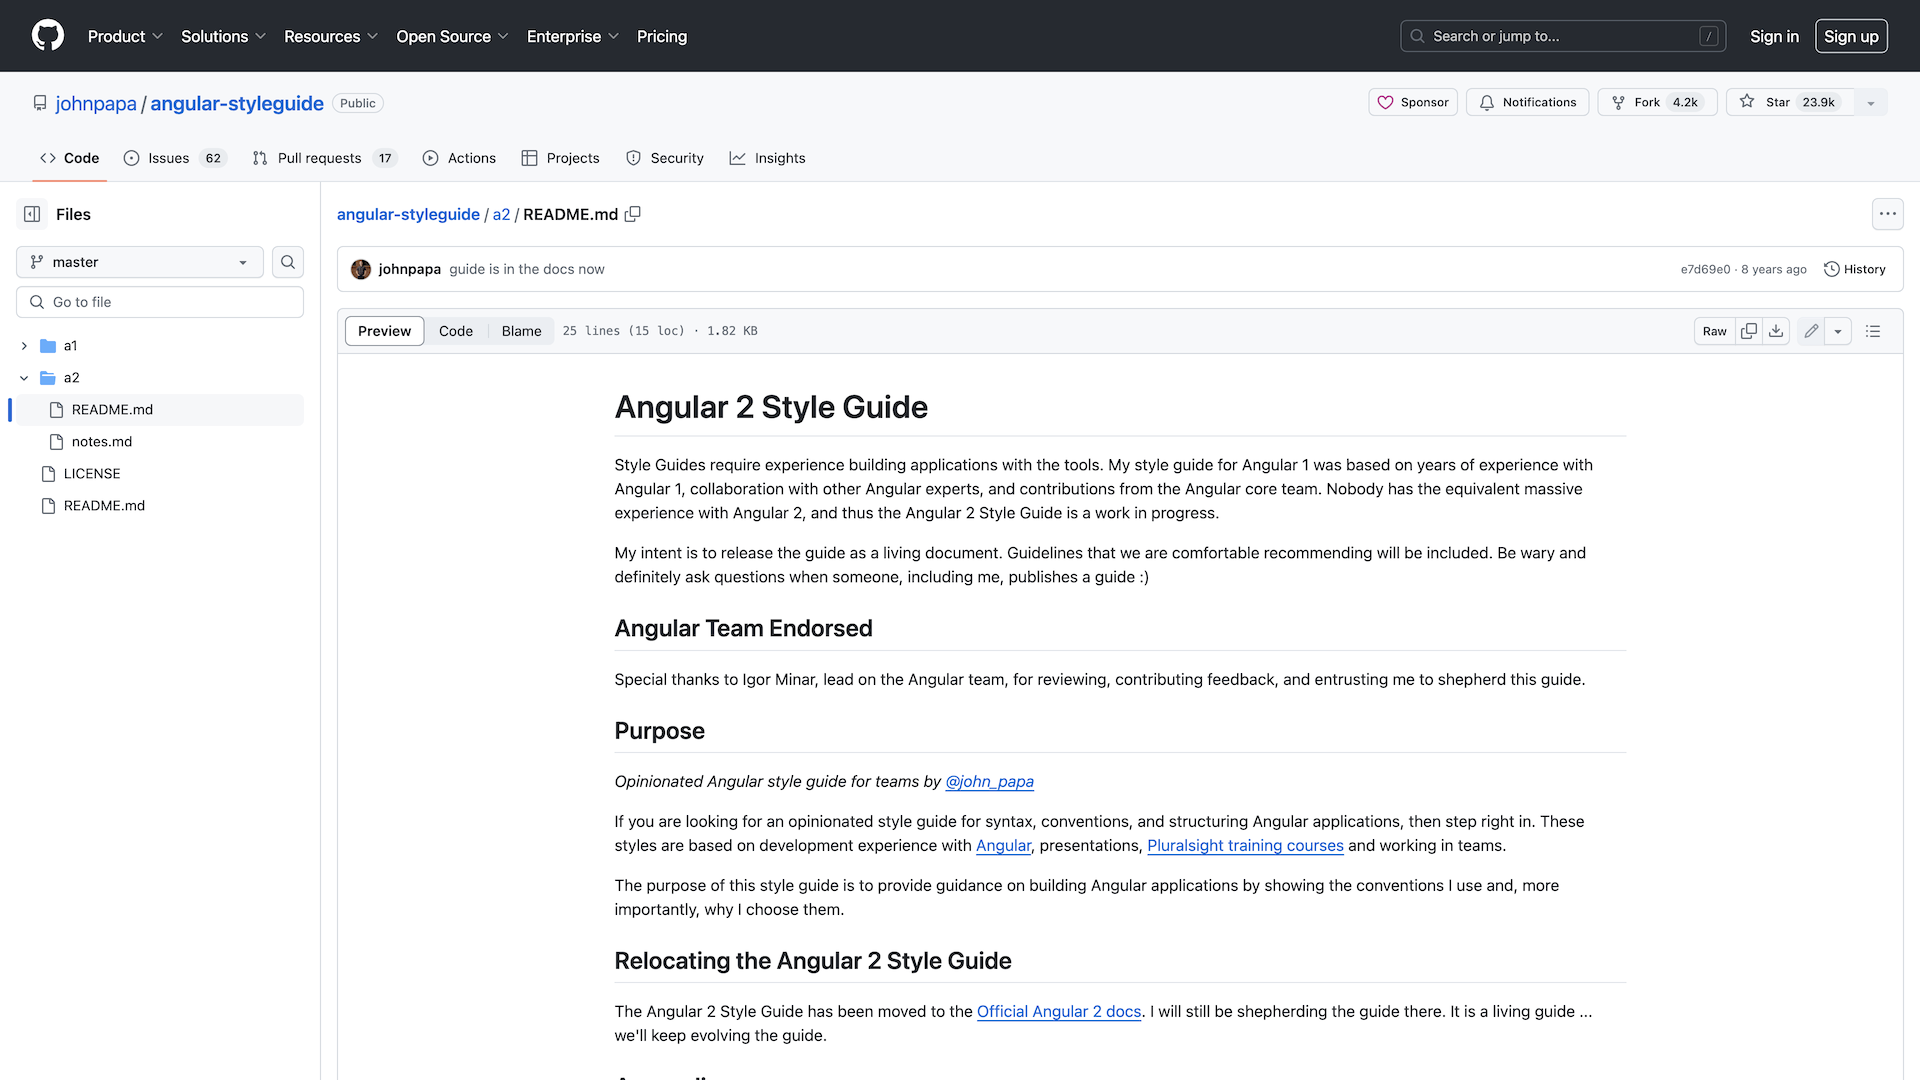Open Official Angular 2 docs link
Image resolution: width=1920 pixels, height=1080 pixels.
tap(1059, 1012)
